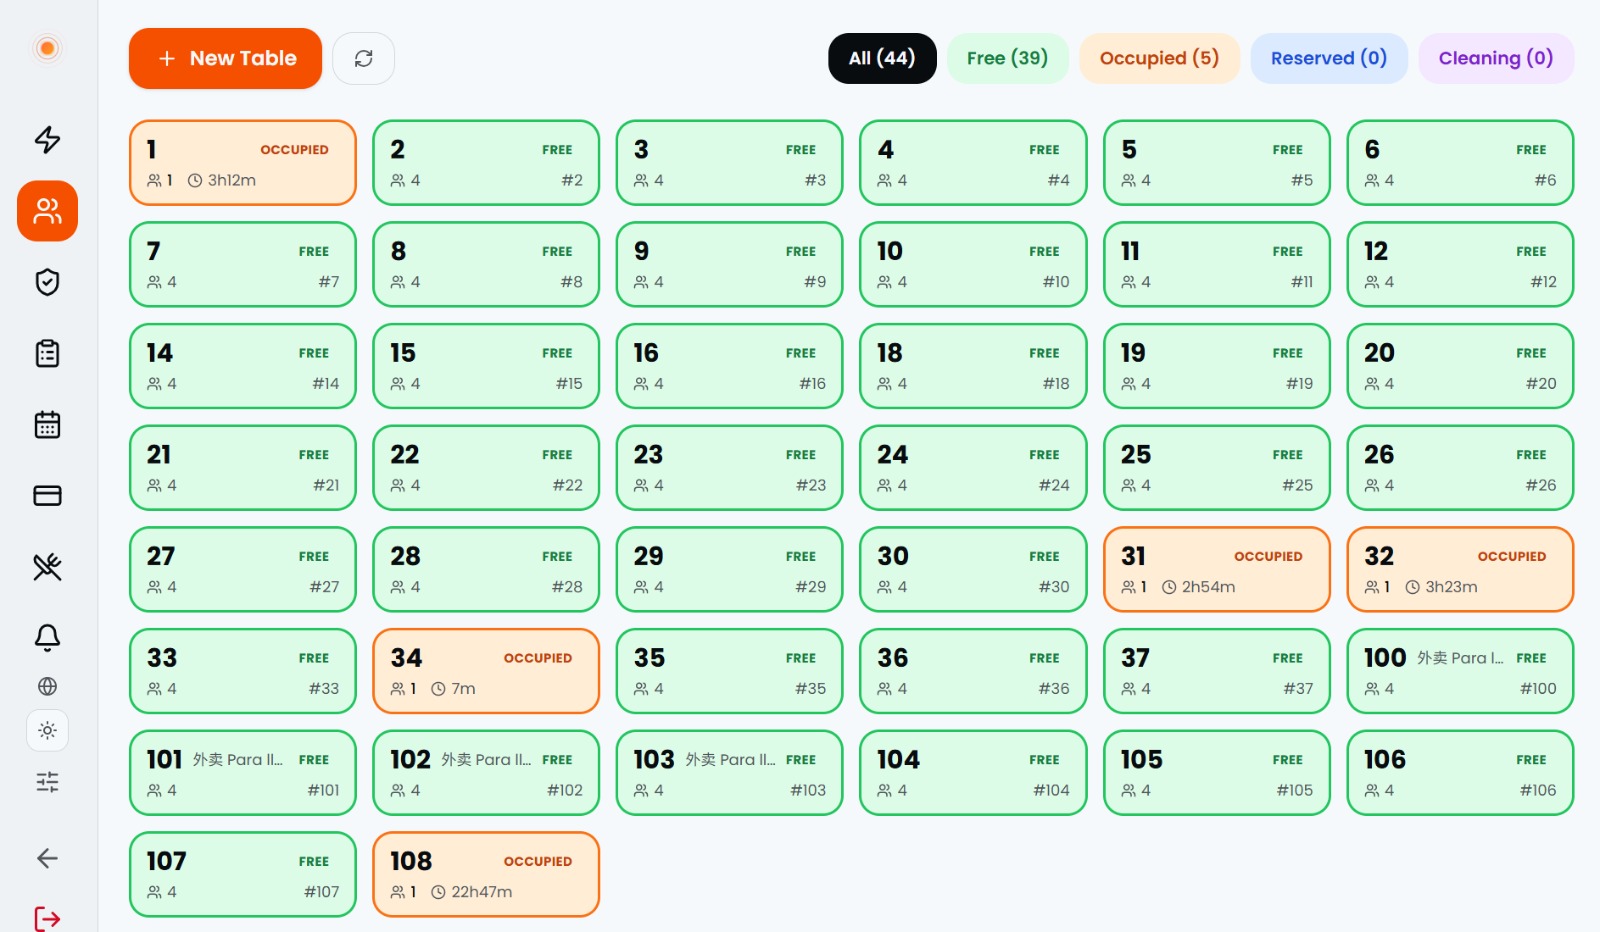Screen dimensions: 1600x932
Task: Filter tables by Free (39)
Action: tap(1007, 58)
